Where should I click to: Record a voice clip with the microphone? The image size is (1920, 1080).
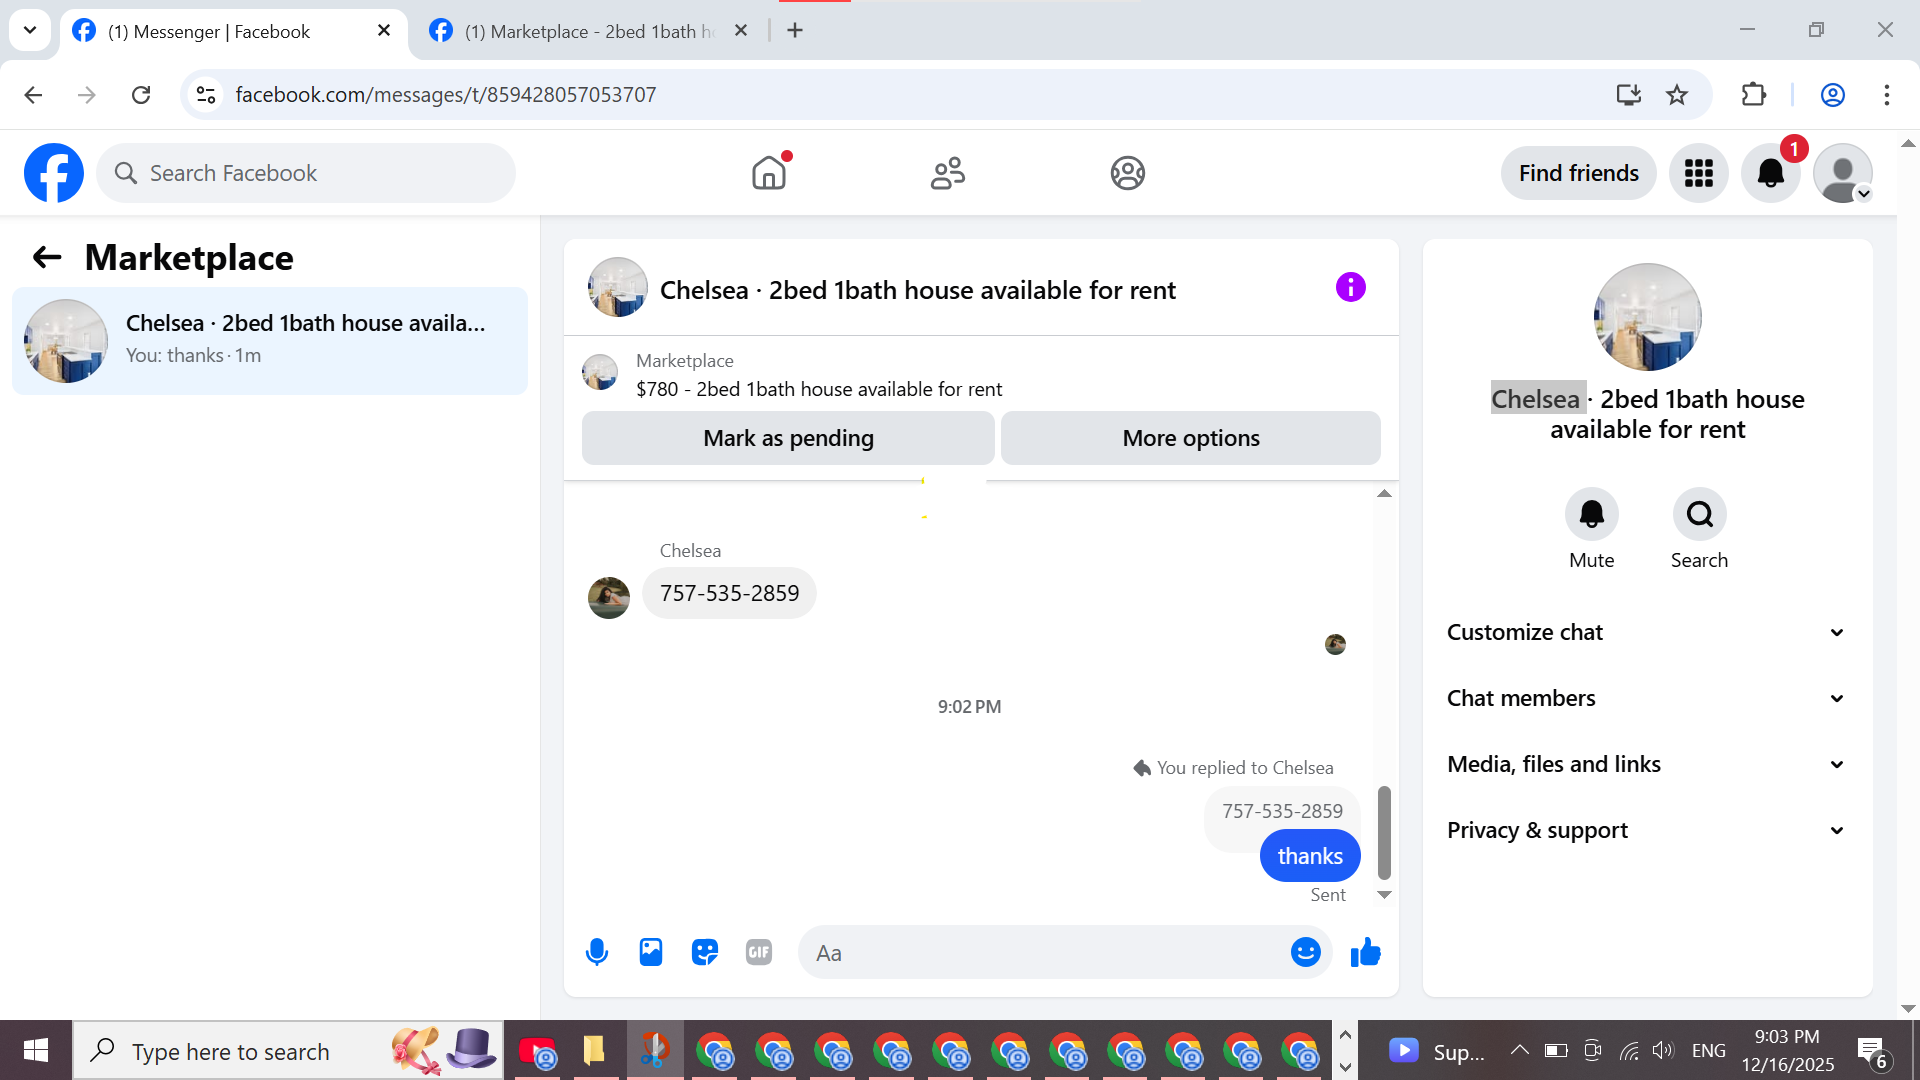pyautogui.click(x=597, y=952)
